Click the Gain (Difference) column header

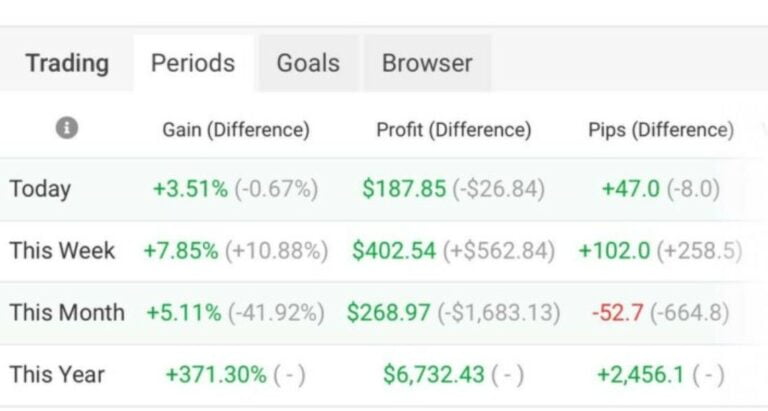pos(236,130)
